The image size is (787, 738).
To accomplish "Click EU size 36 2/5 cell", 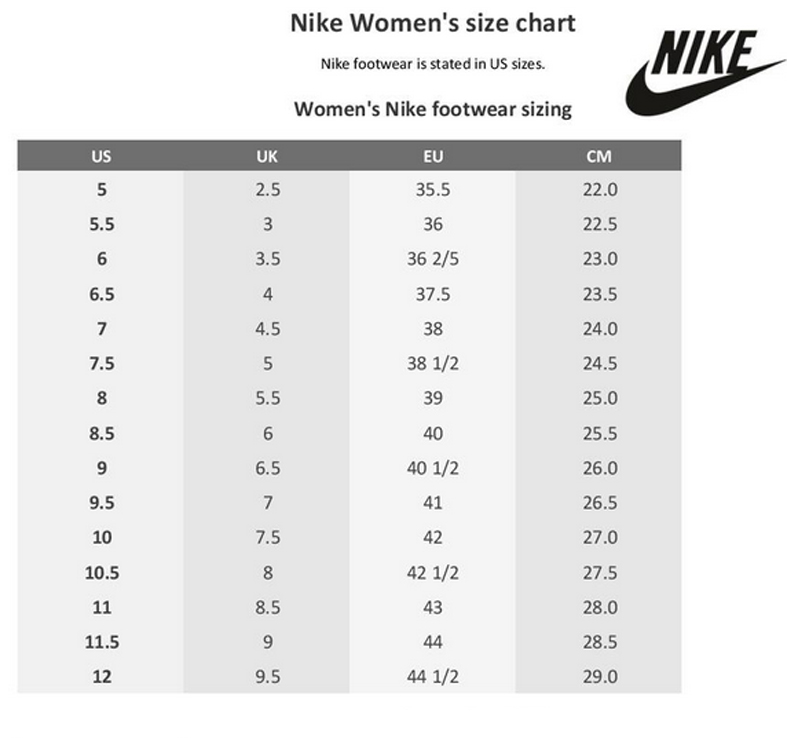I will click(x=433, y=259).
